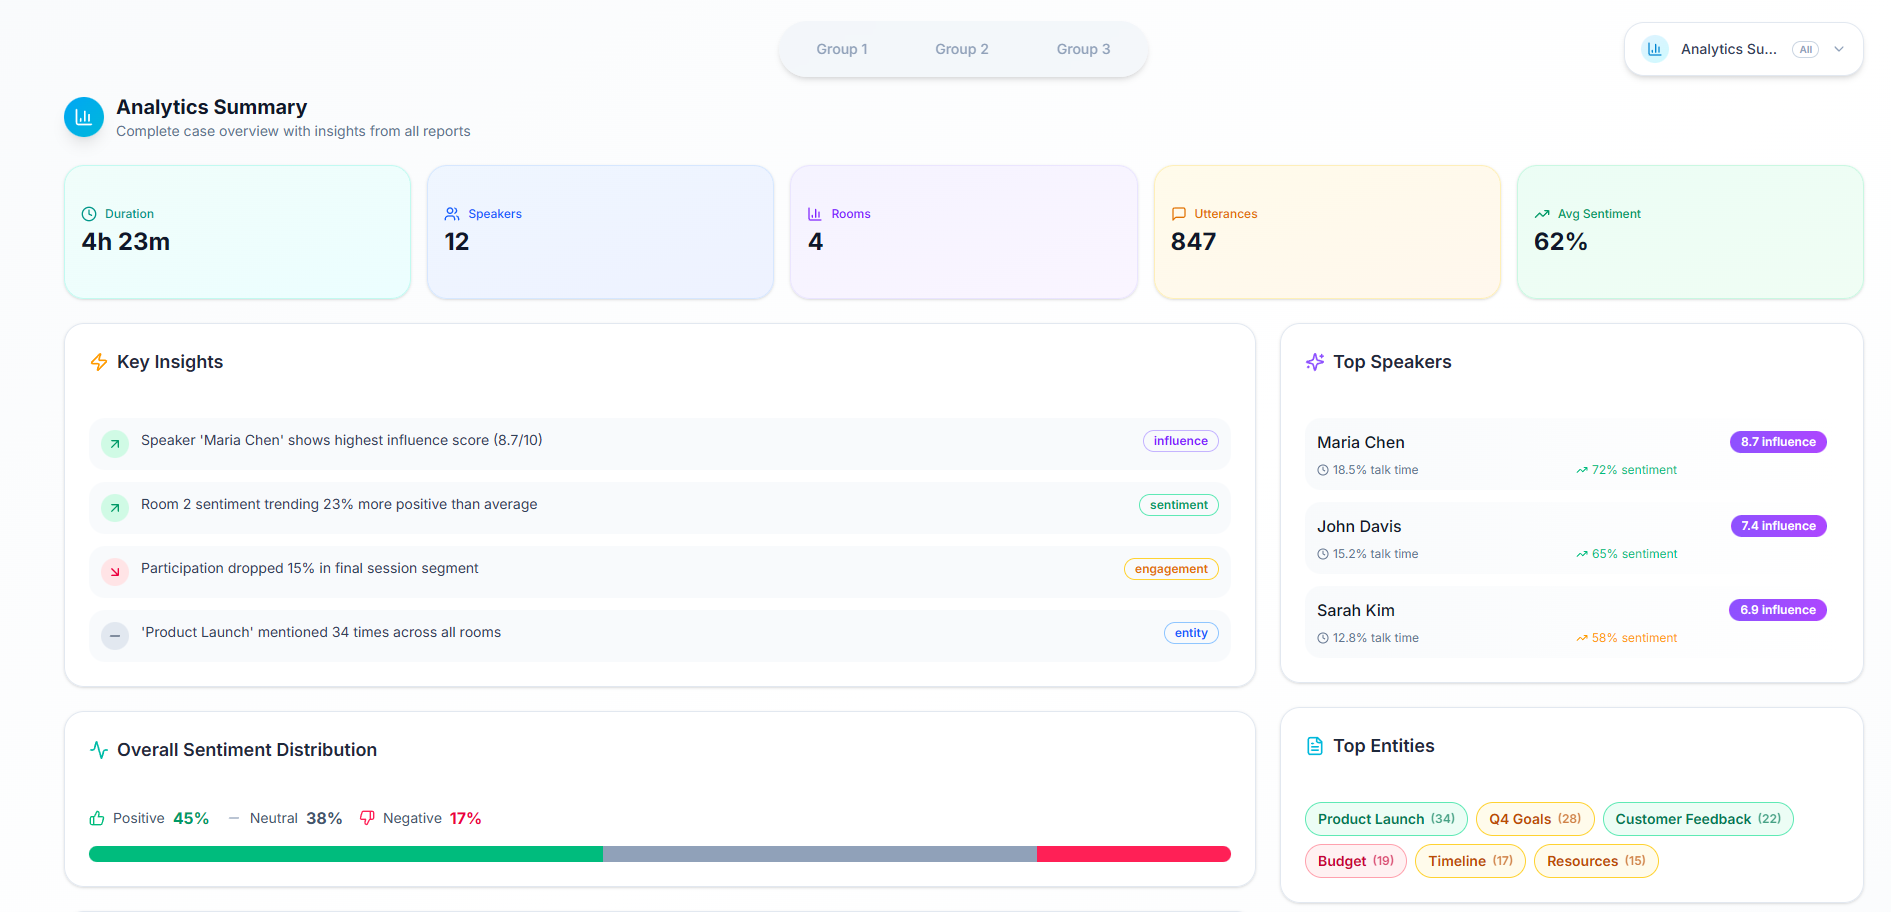Click the Product Launch entity tag

click(1386, 819)
